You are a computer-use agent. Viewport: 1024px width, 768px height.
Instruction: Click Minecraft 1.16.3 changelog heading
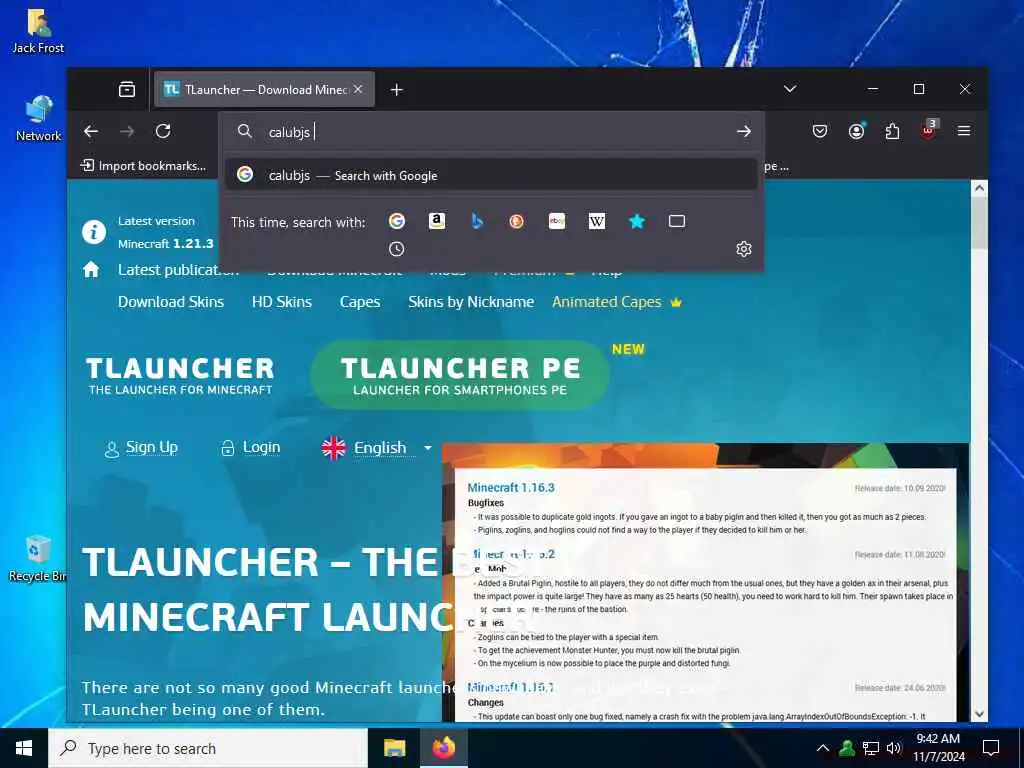pyautogui.click(x=511, y=488)
